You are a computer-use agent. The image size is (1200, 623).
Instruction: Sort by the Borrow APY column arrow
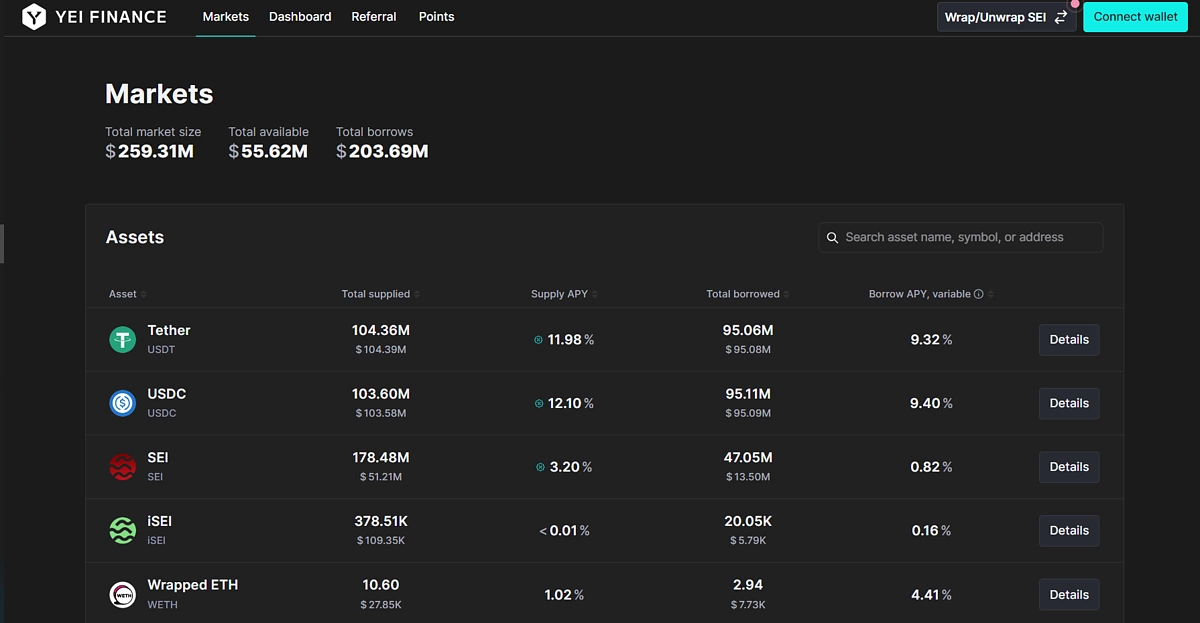coord(991,294)
